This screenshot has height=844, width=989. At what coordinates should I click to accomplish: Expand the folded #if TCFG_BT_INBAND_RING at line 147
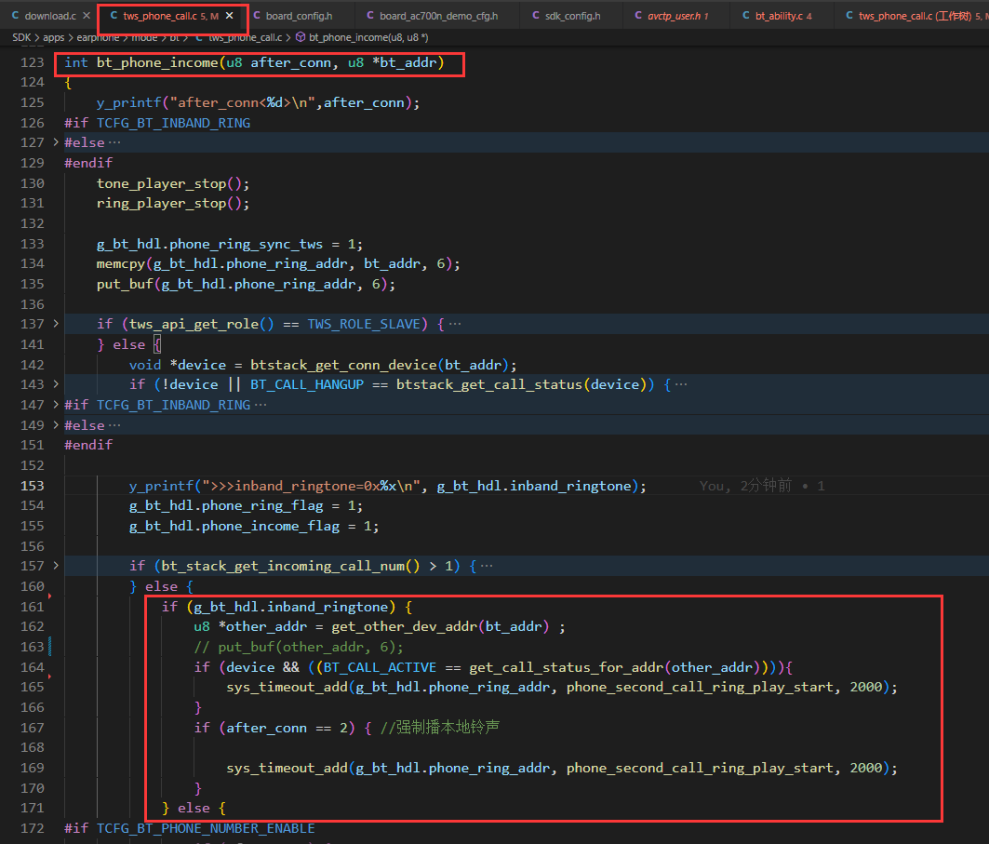[x=56, y=404]
